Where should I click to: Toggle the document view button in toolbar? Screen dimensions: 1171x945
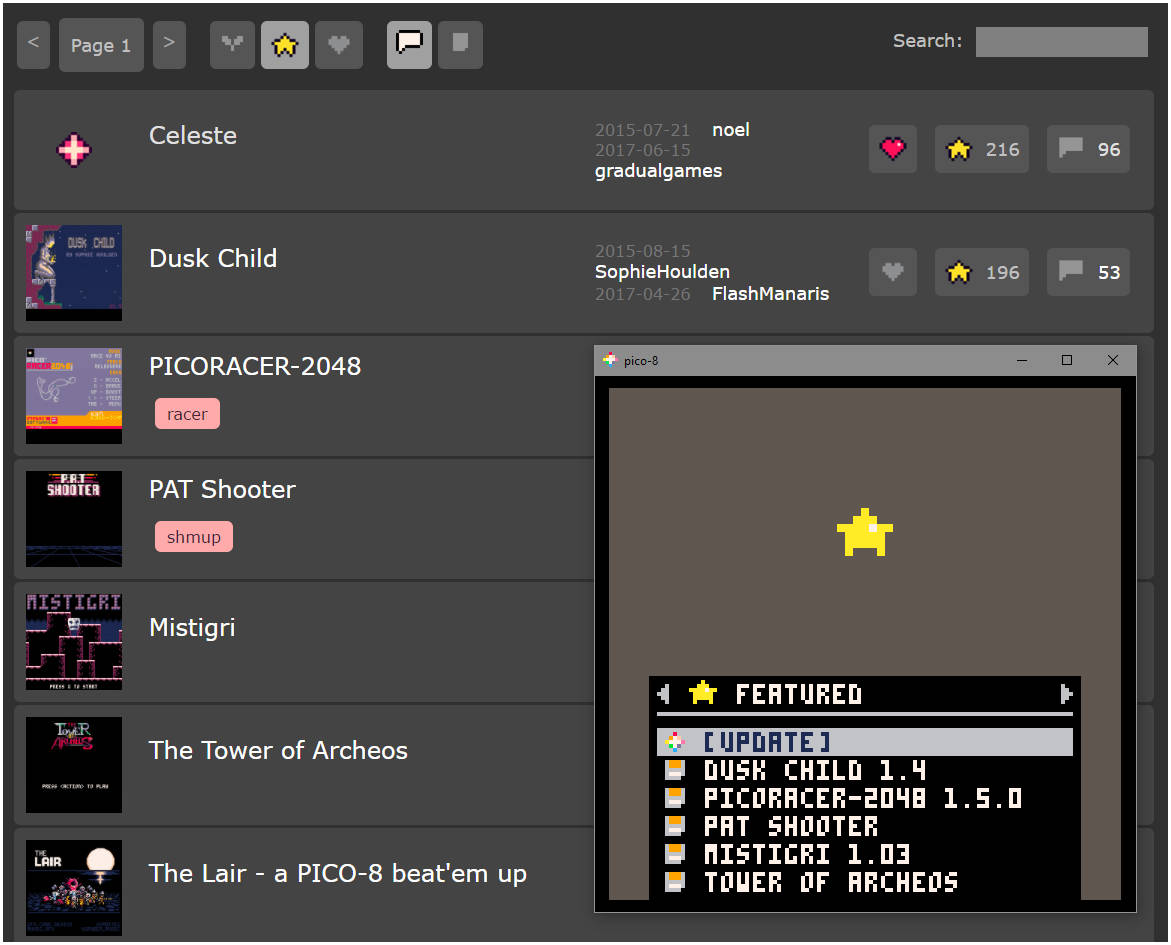click(x=460, y=45)
